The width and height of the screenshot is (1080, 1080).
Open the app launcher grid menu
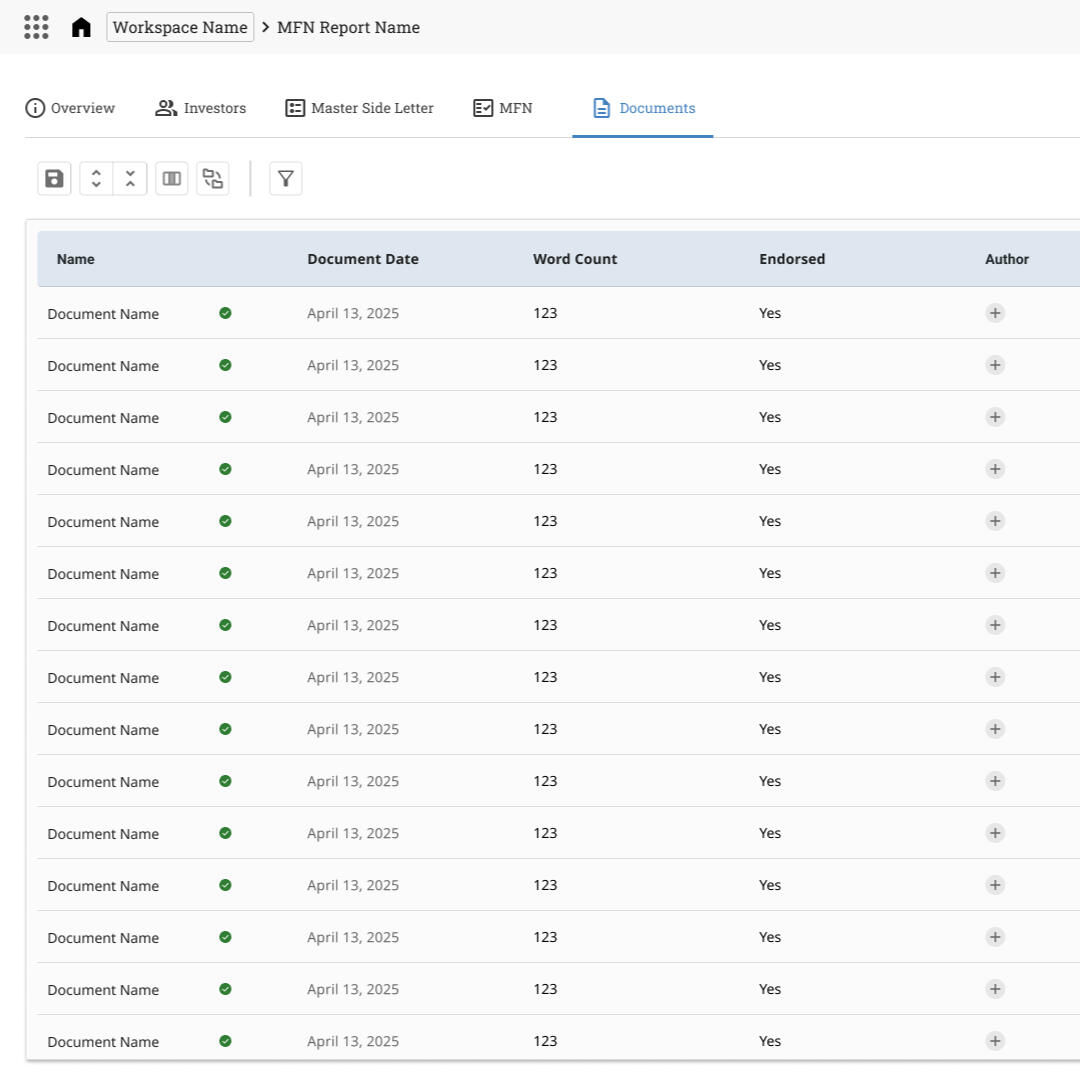36,27
